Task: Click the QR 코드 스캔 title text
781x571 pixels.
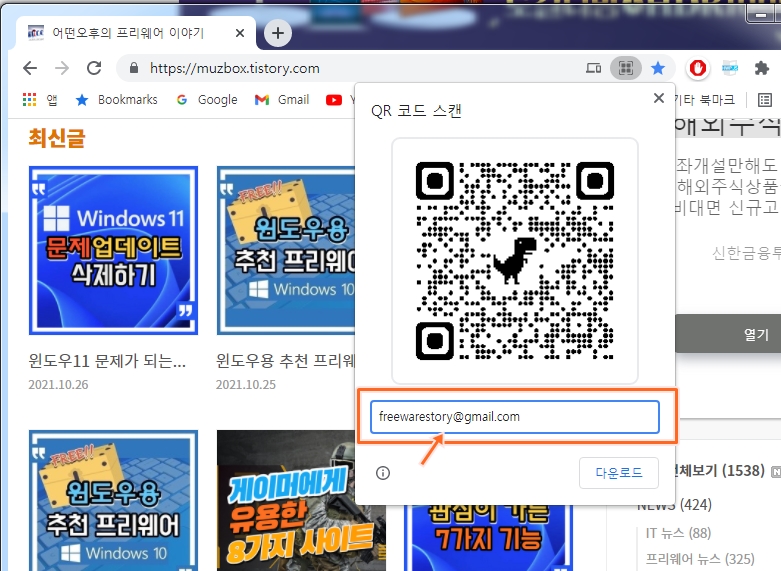Action: coord(416,111)
